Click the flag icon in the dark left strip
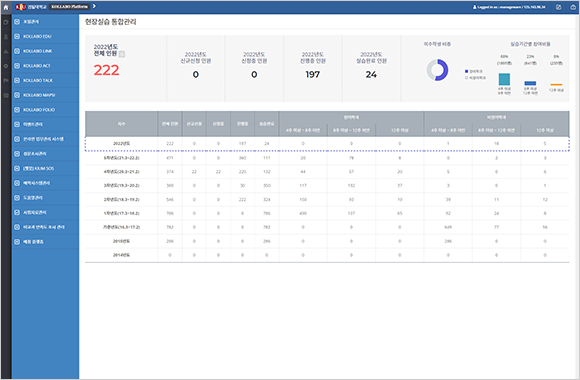This screenshot has width=580, height=380. (x=6, y=81)
